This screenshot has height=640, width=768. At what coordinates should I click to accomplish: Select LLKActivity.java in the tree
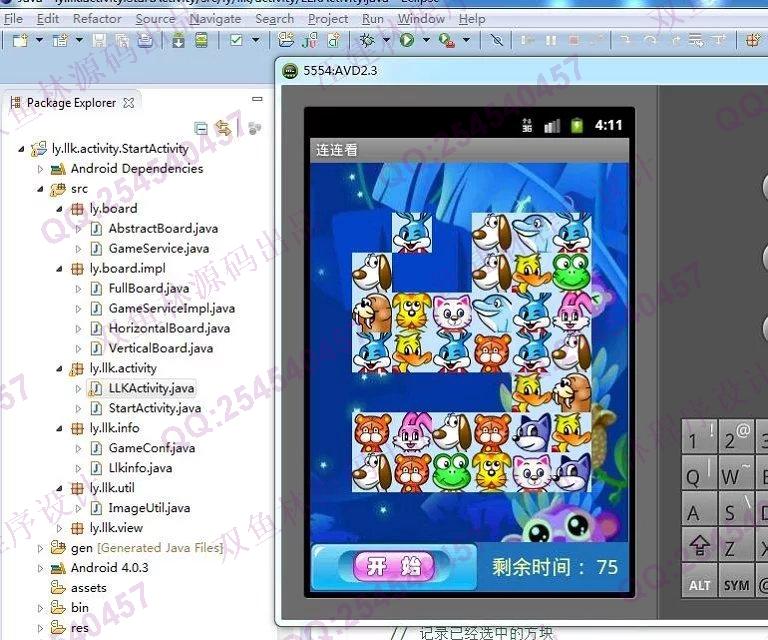pos(151,388)
